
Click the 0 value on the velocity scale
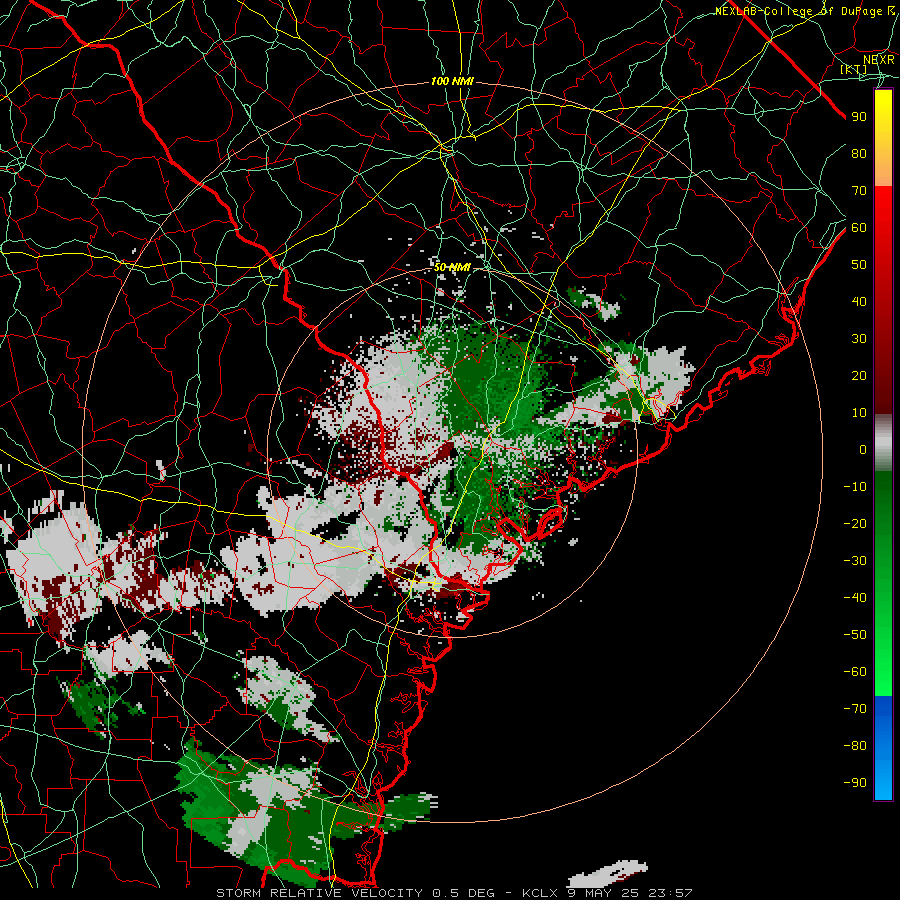(863, 449)
